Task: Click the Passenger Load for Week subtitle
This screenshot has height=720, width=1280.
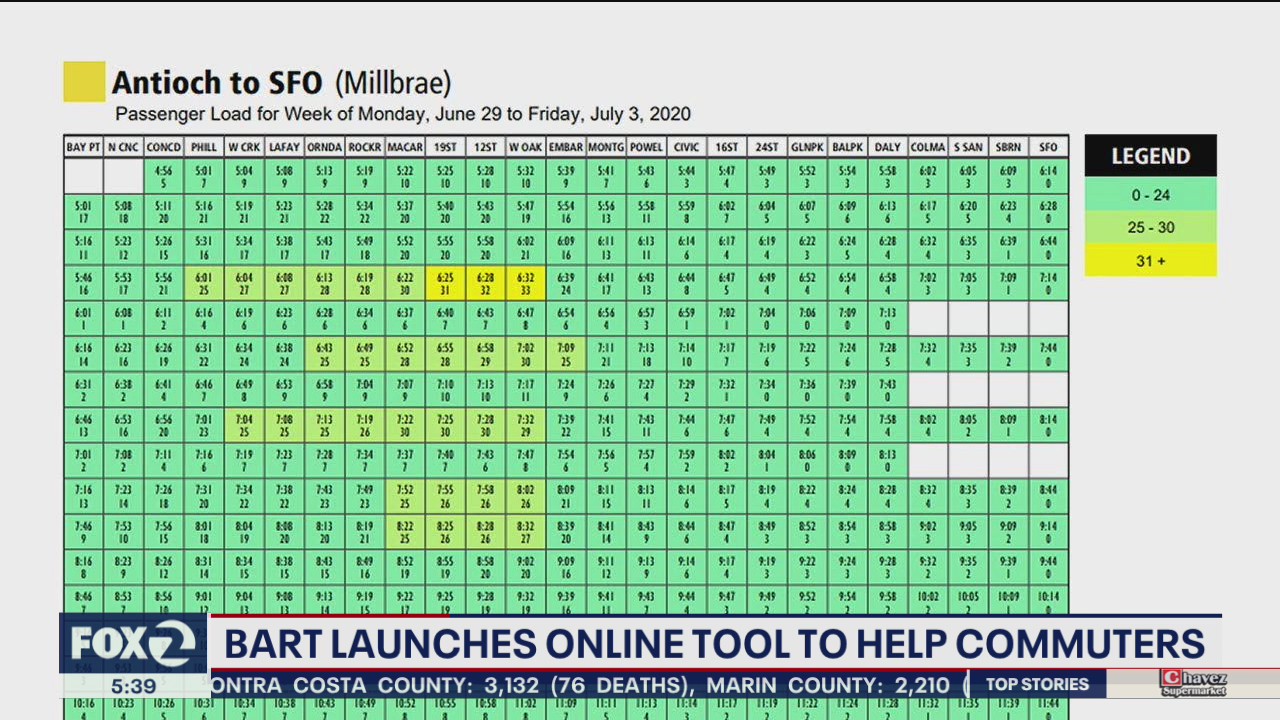Action: pyautogui.click(x=403, y=114)
